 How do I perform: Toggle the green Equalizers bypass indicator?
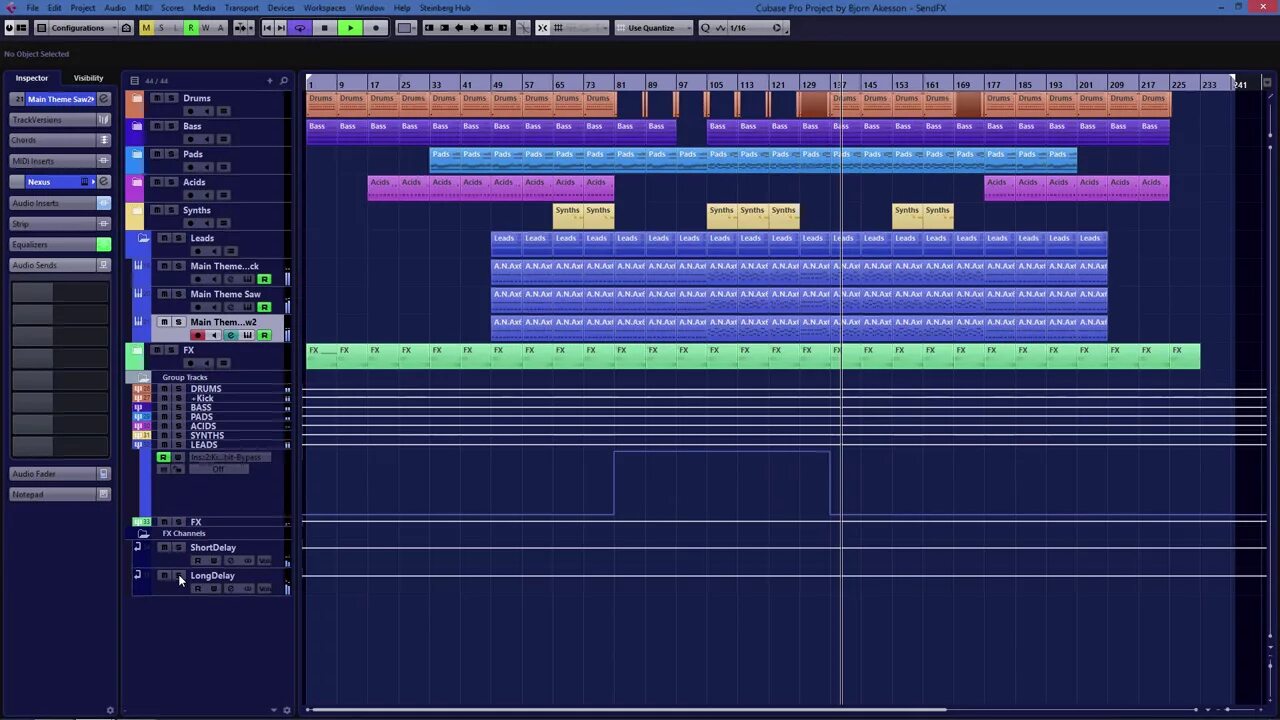[x=103, y=245]
